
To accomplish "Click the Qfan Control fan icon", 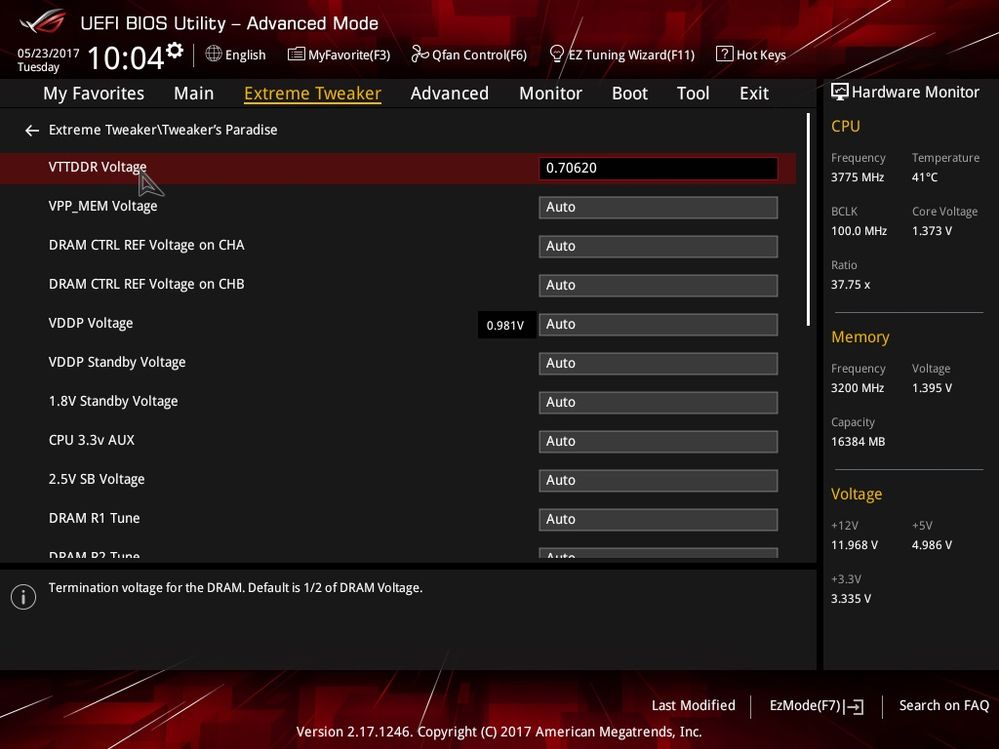I will 420,54.
